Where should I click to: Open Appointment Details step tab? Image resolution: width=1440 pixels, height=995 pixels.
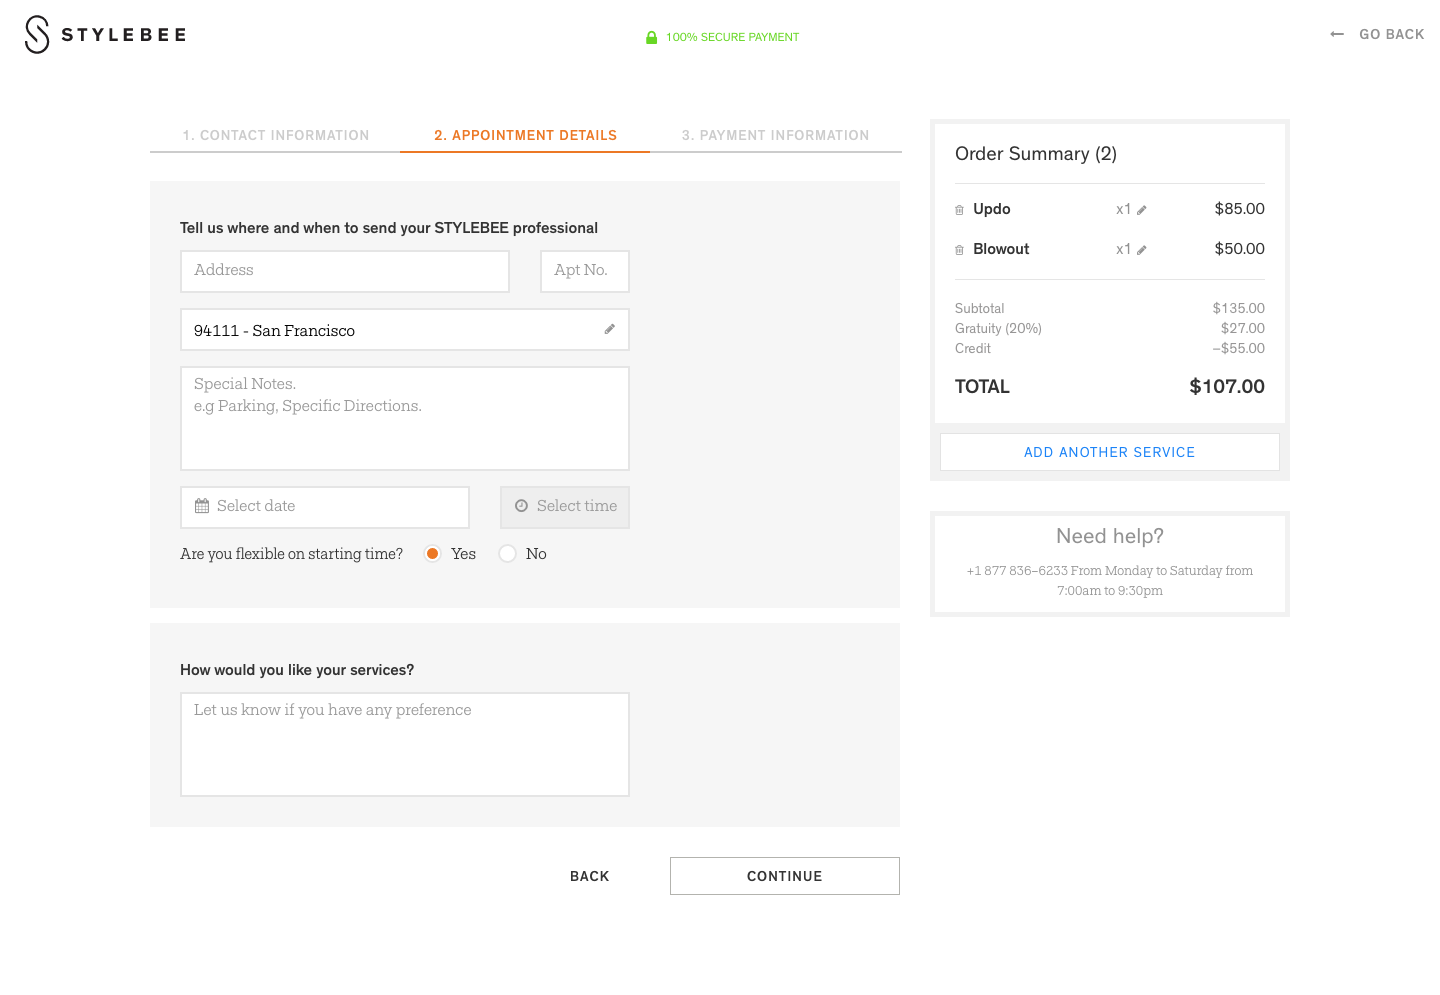(x=526, y=136)
